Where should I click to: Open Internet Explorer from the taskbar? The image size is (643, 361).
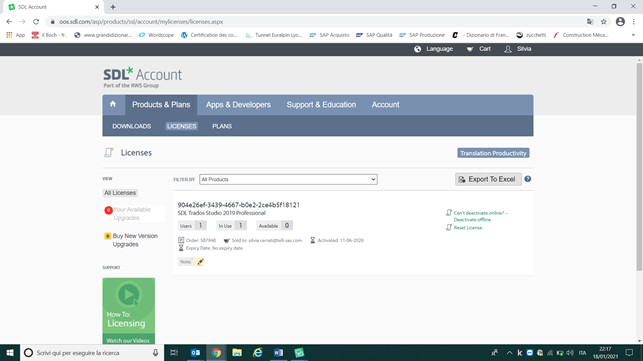[258, 353]
